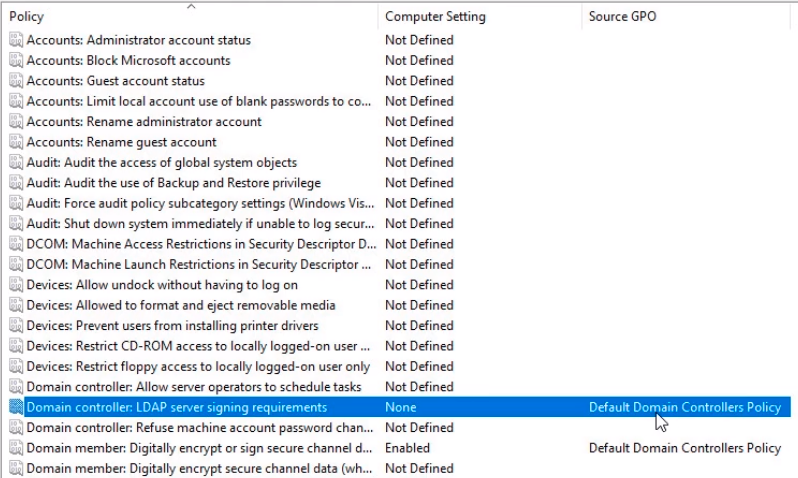The height and width of the screenshot is (478, 798).
Task: Select the icon for Accounts: Rename administrator account
Action: 16,122
